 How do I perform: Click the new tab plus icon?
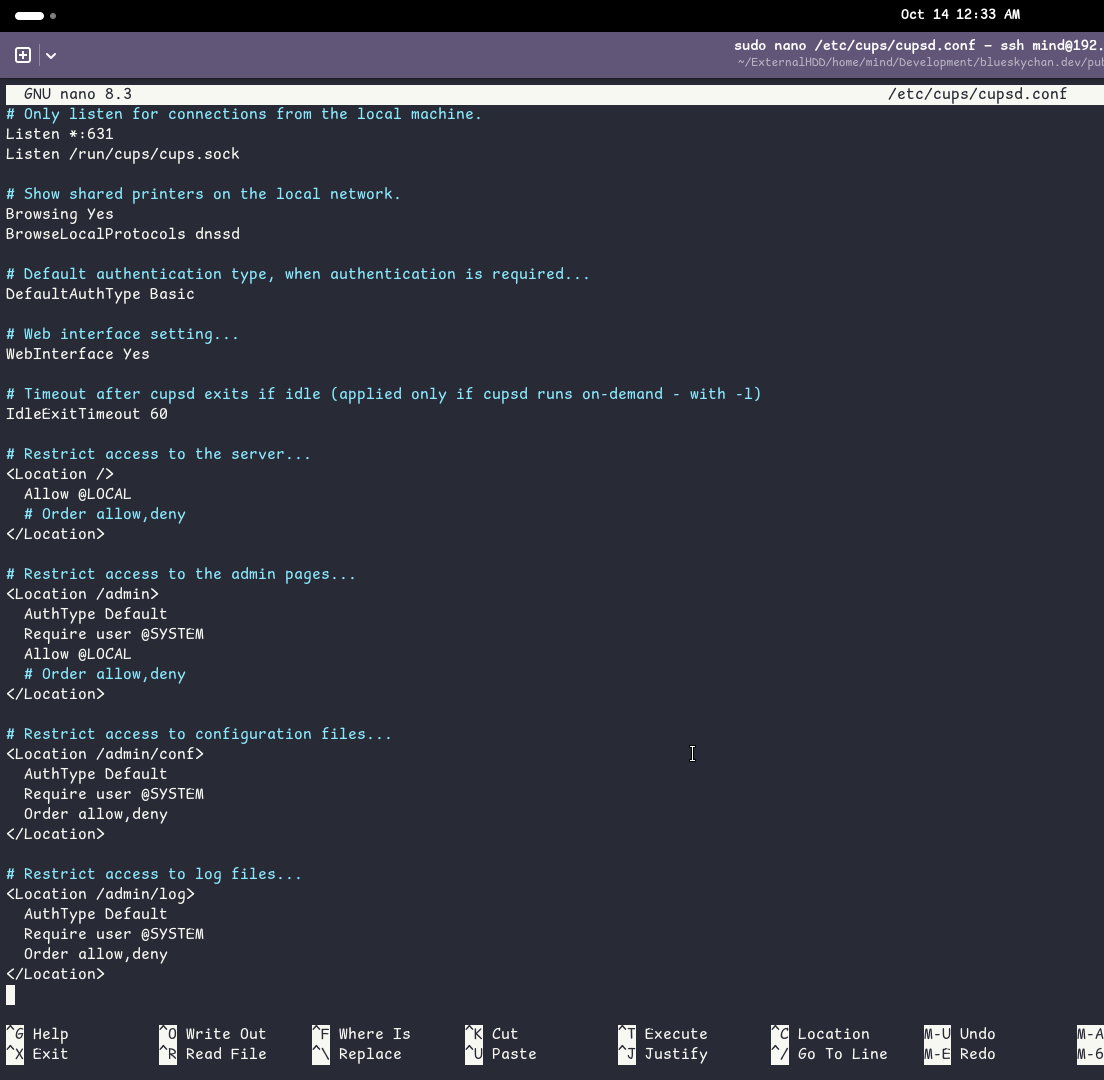click(23, 55)
